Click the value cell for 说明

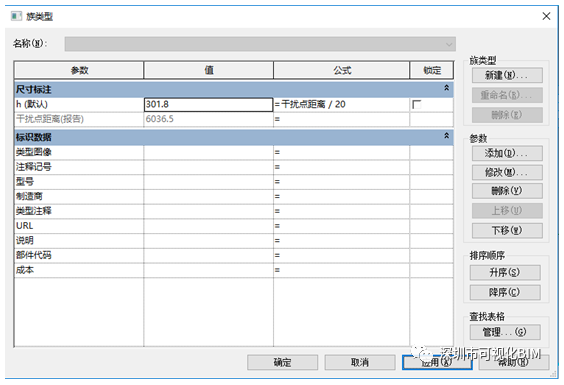(x=208, y=241)
